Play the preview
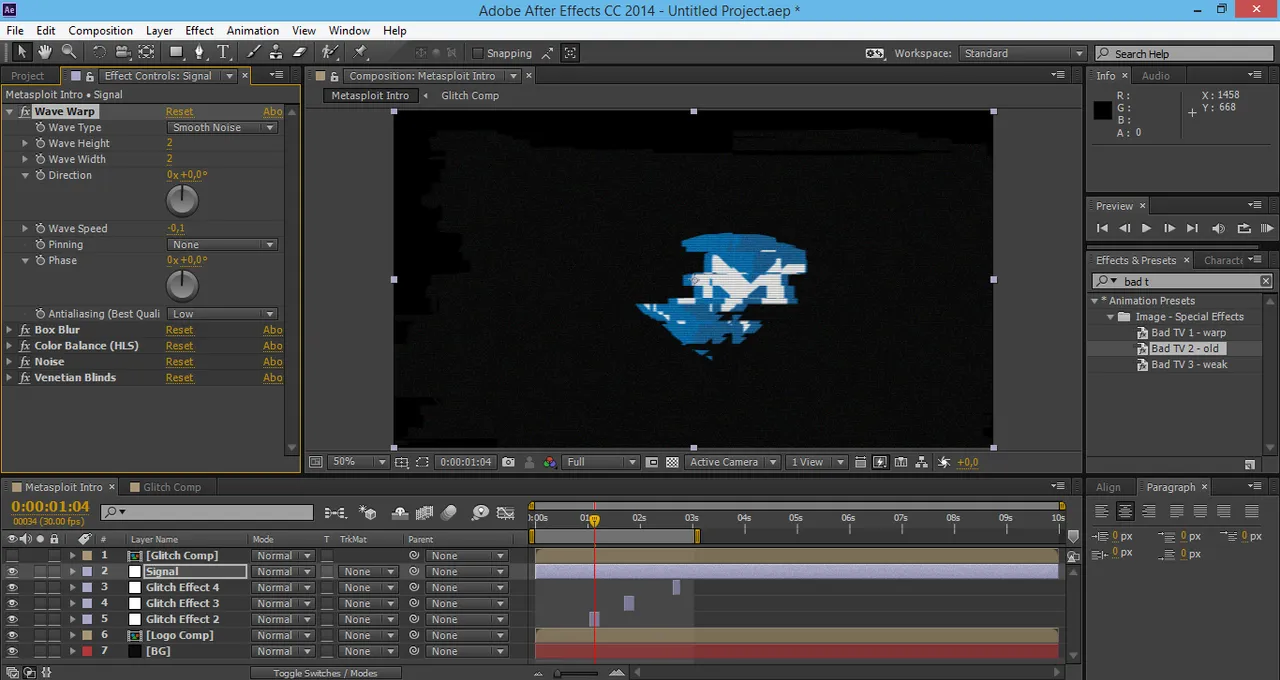Image resolution: width=1280 pixels, height=680 pixels. pos(1146,228)
